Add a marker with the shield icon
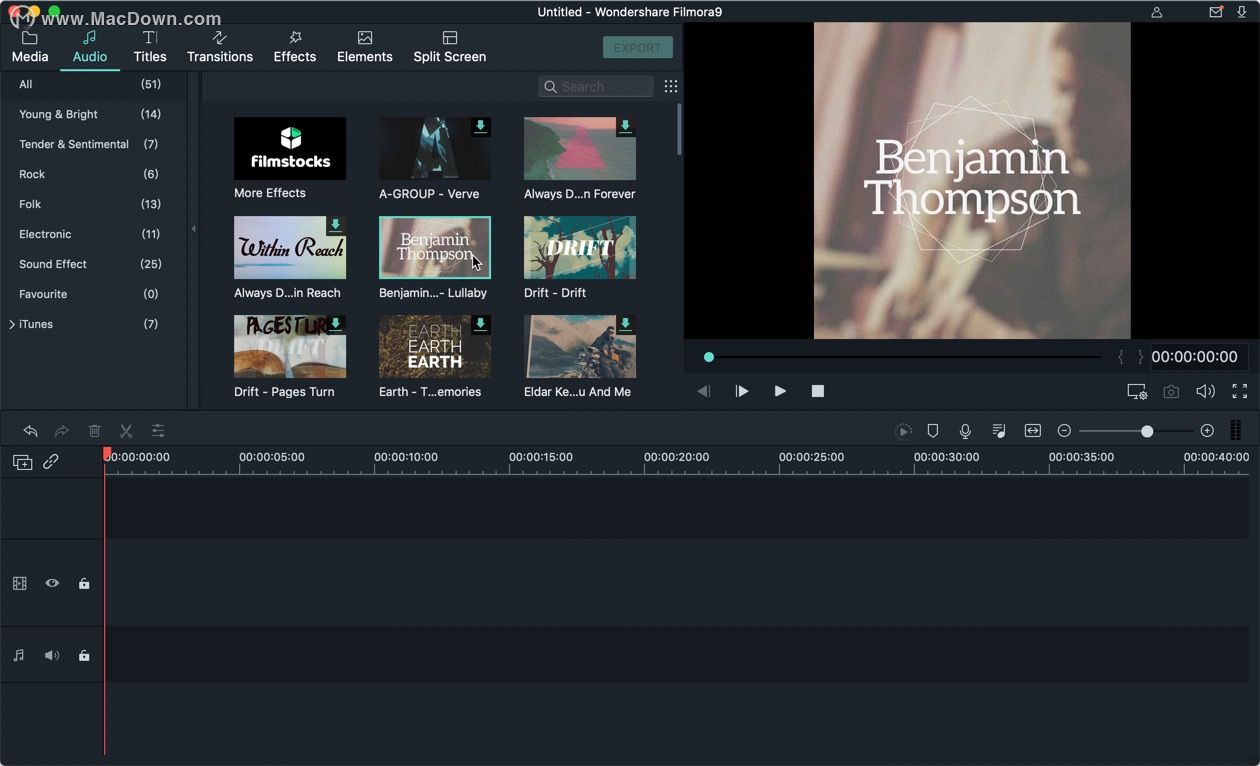 933,431
